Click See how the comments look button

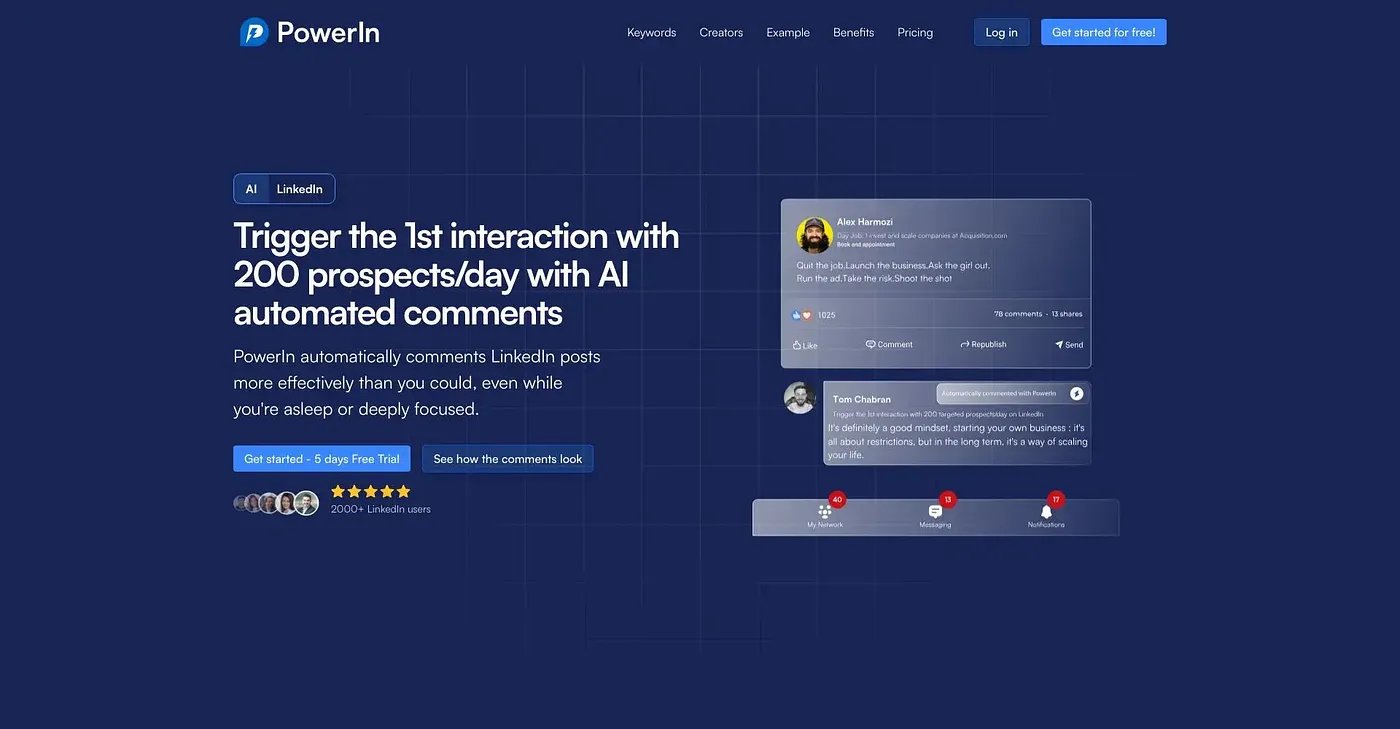pos(508,459)
